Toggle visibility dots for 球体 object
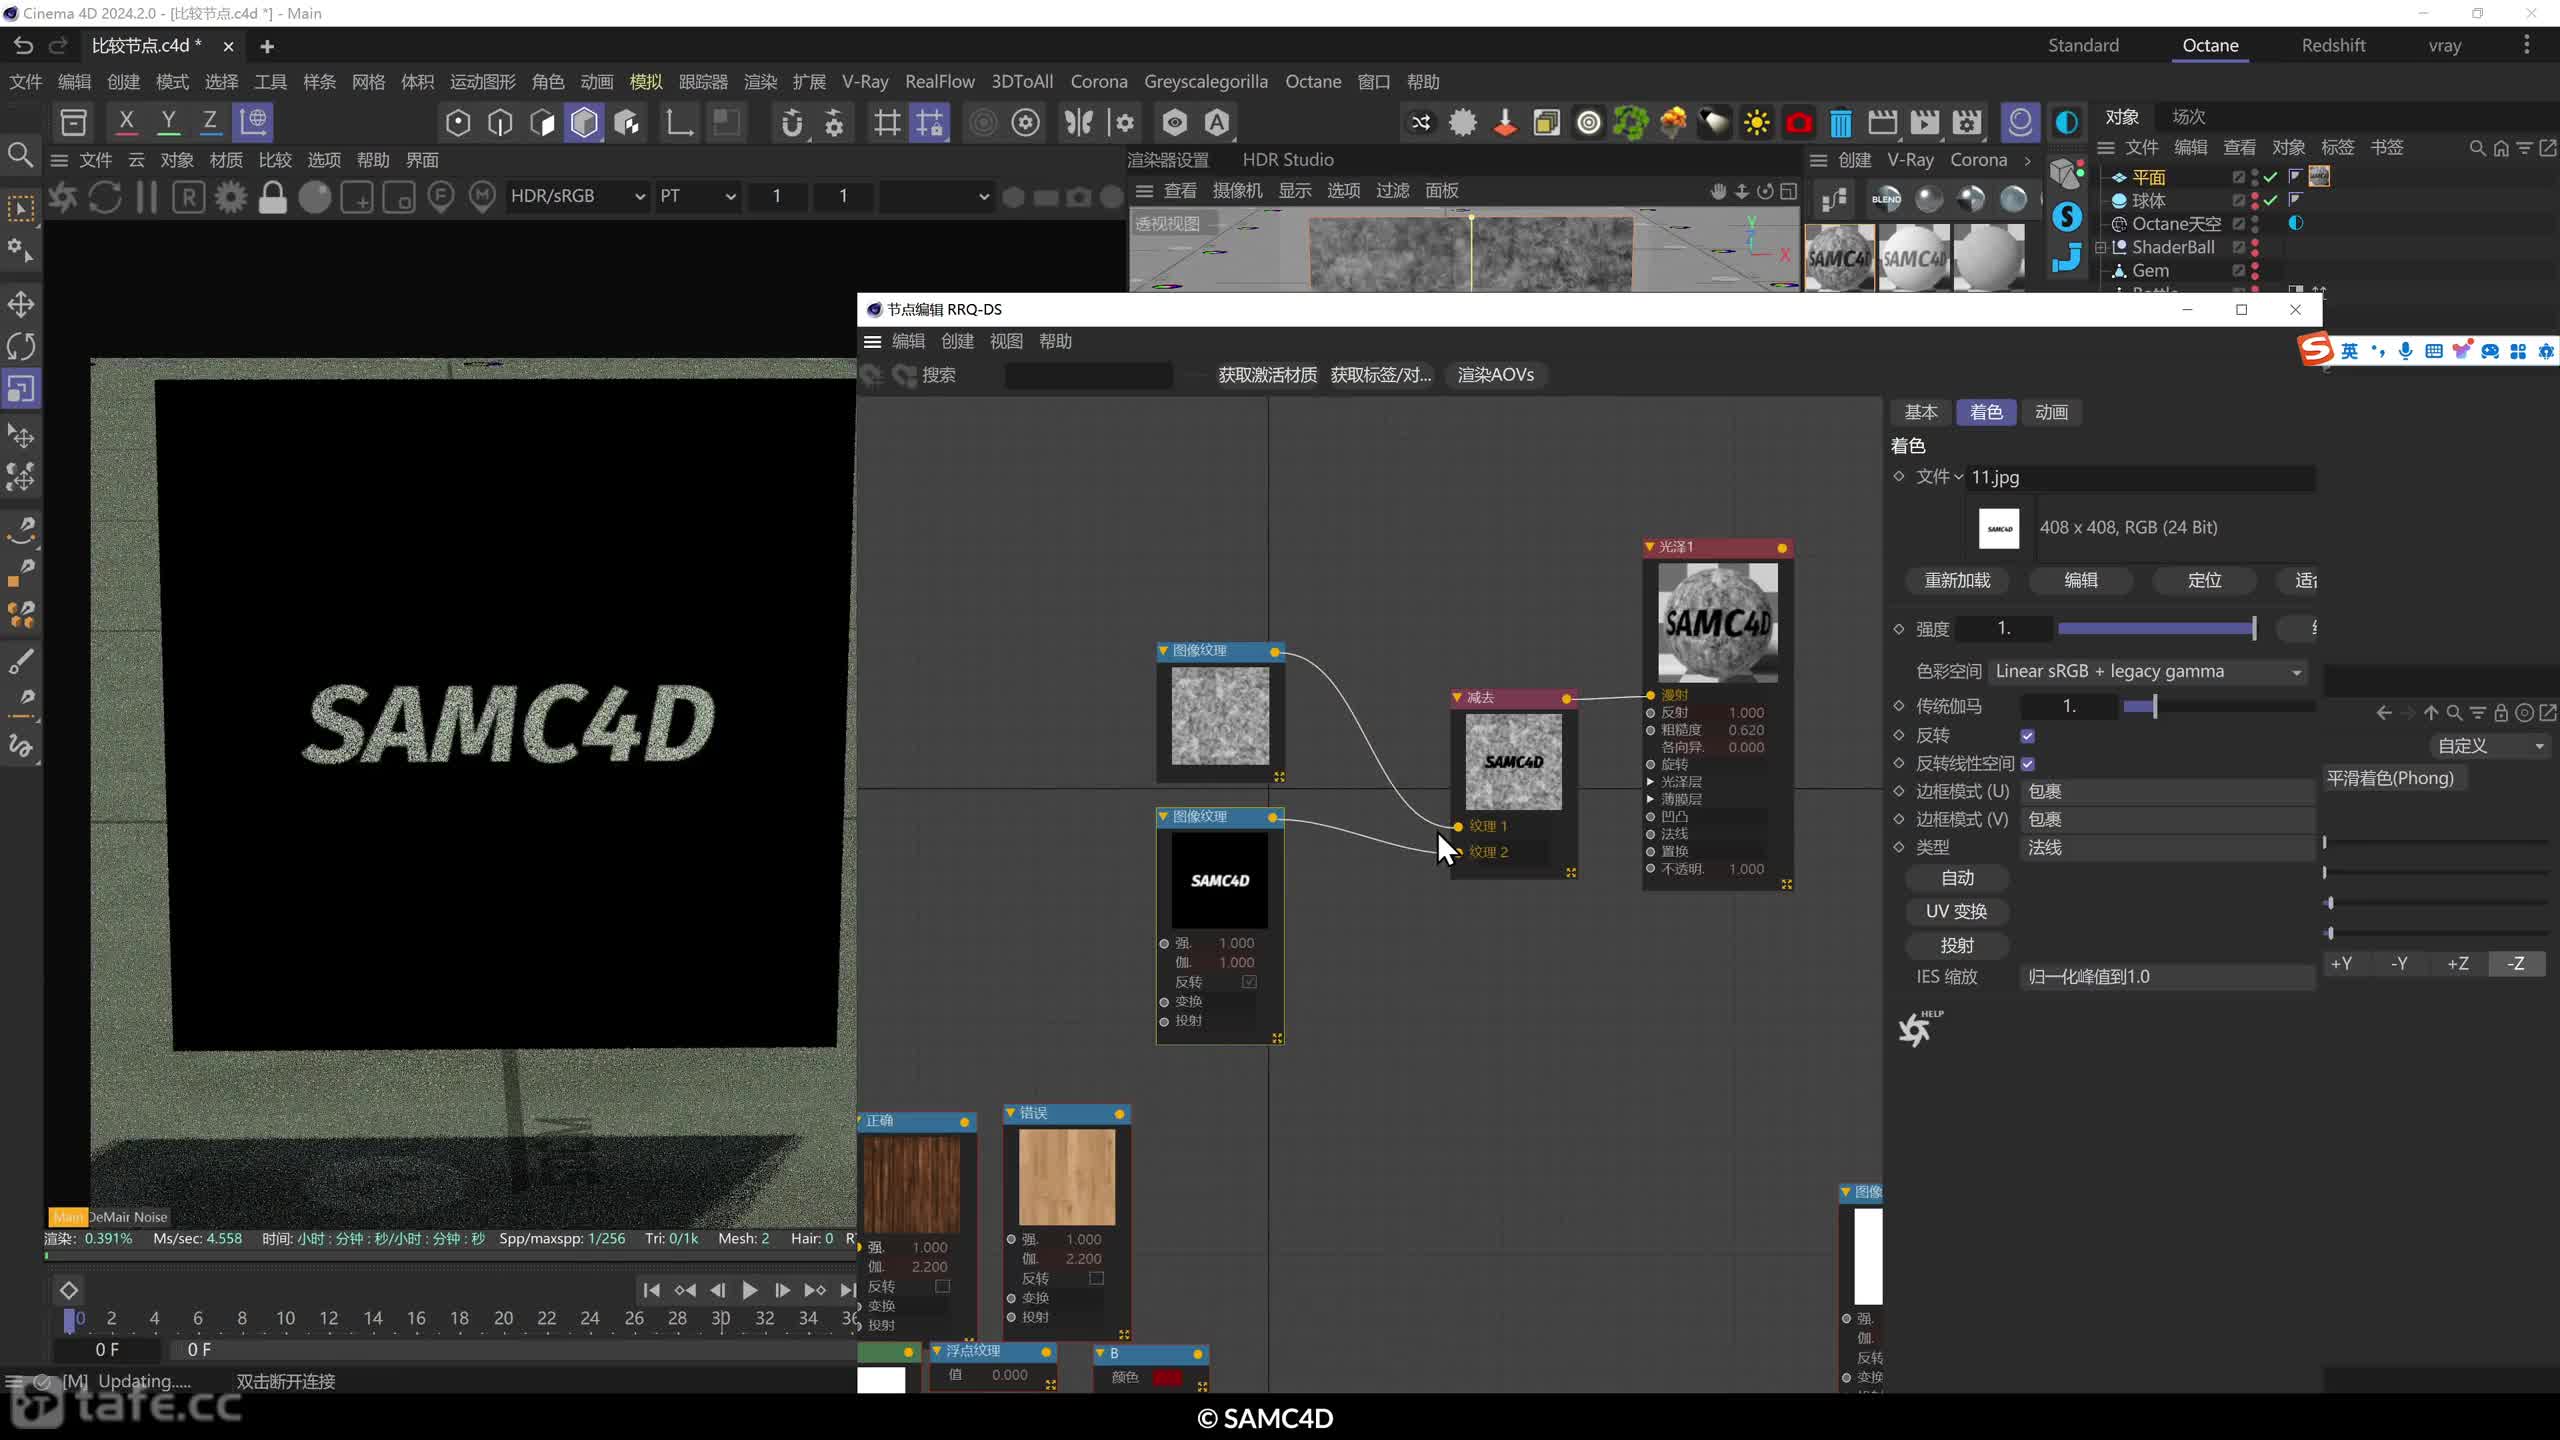 [2255, 200]
